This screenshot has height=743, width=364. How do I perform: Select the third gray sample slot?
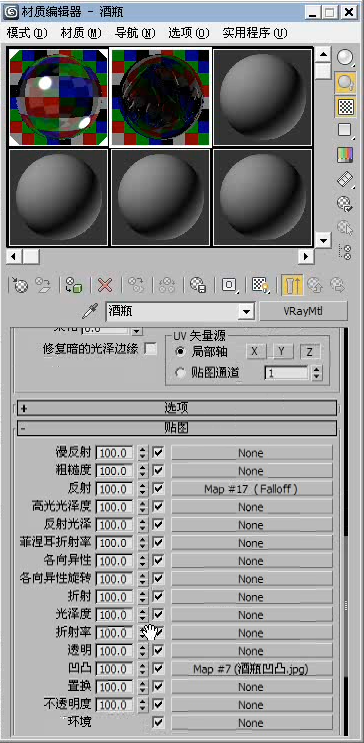click(263, 98)
